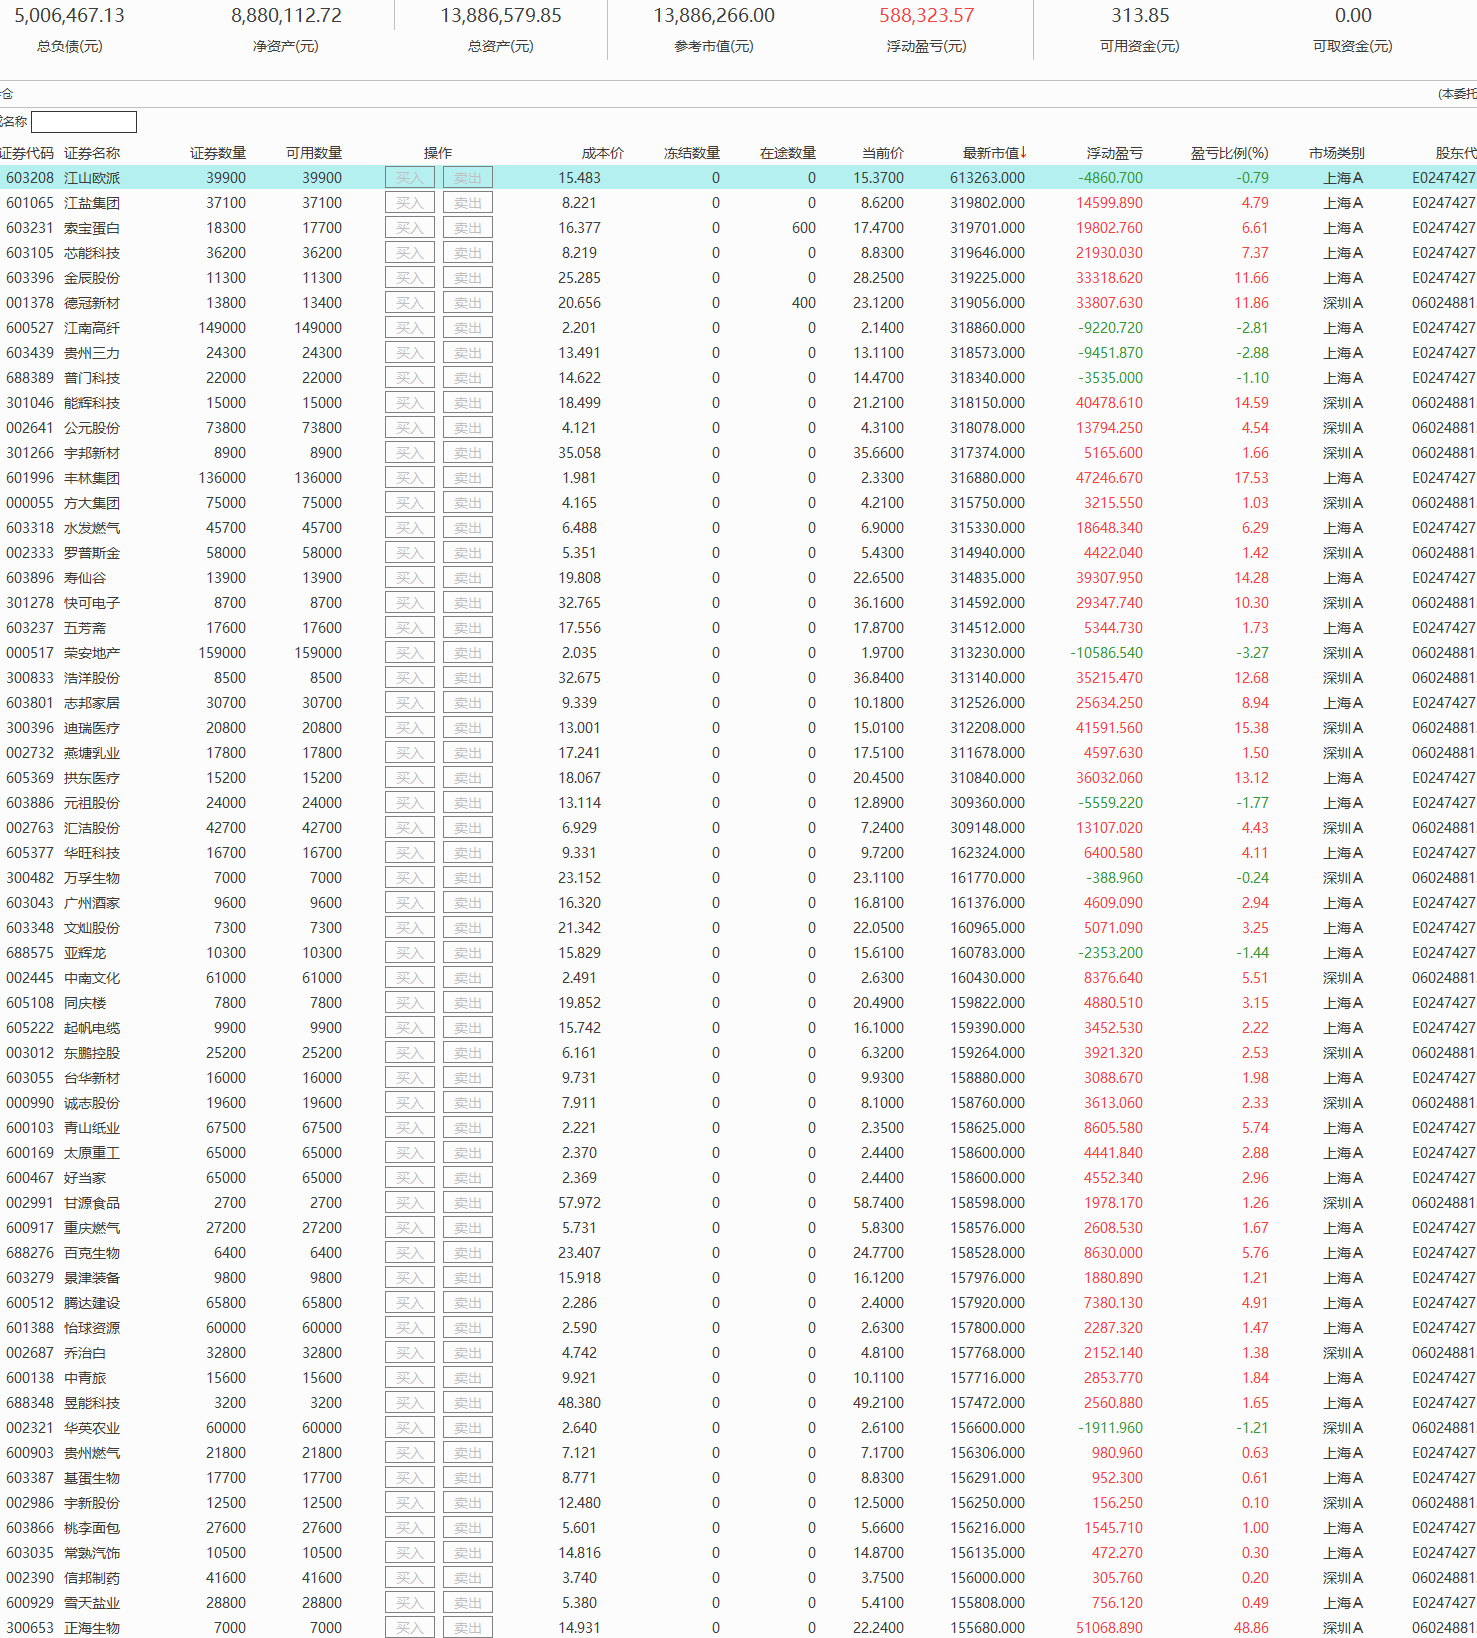
Task: Click the 市场类别 column header
Action: point(1336,153)
